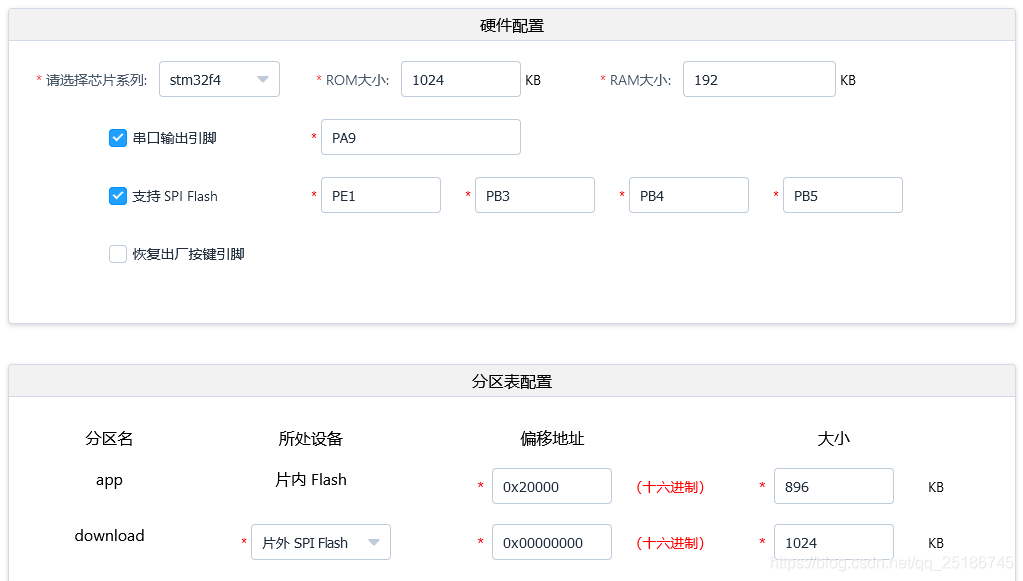The image size is (1023, 581).
Task: Toggle the 串口输出引脚 checkbox
Action: click(117, 138)
